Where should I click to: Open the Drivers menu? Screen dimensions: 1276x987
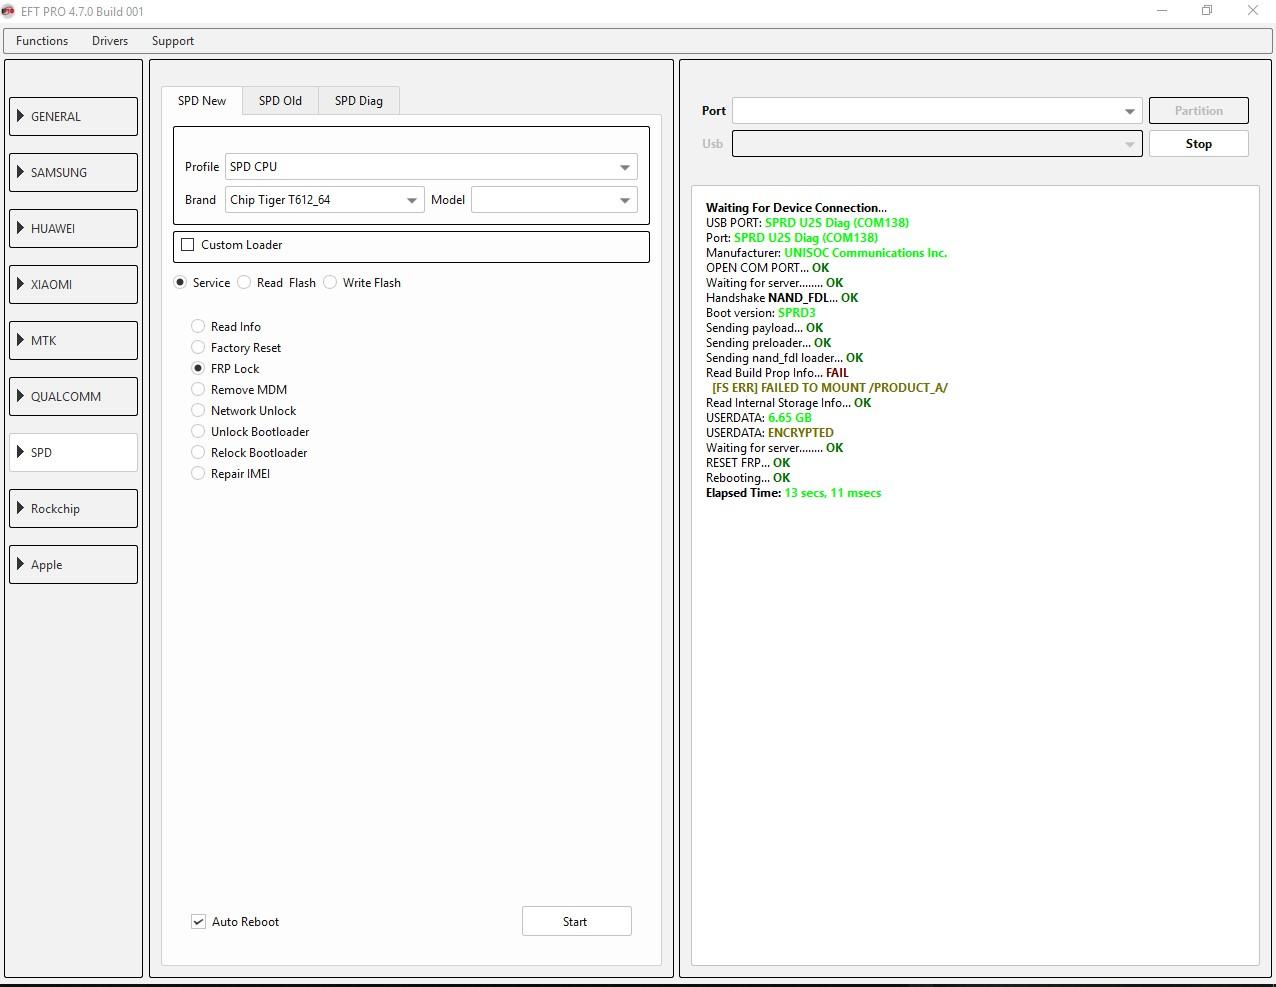coord(109,41)
